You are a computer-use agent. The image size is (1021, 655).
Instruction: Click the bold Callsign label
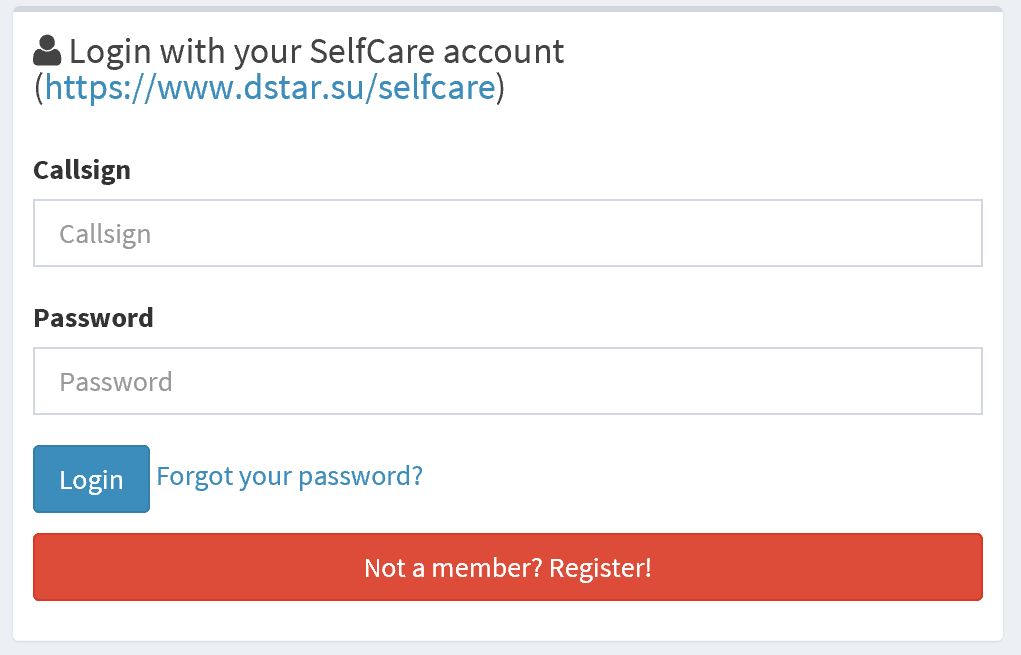coord(82,171)
